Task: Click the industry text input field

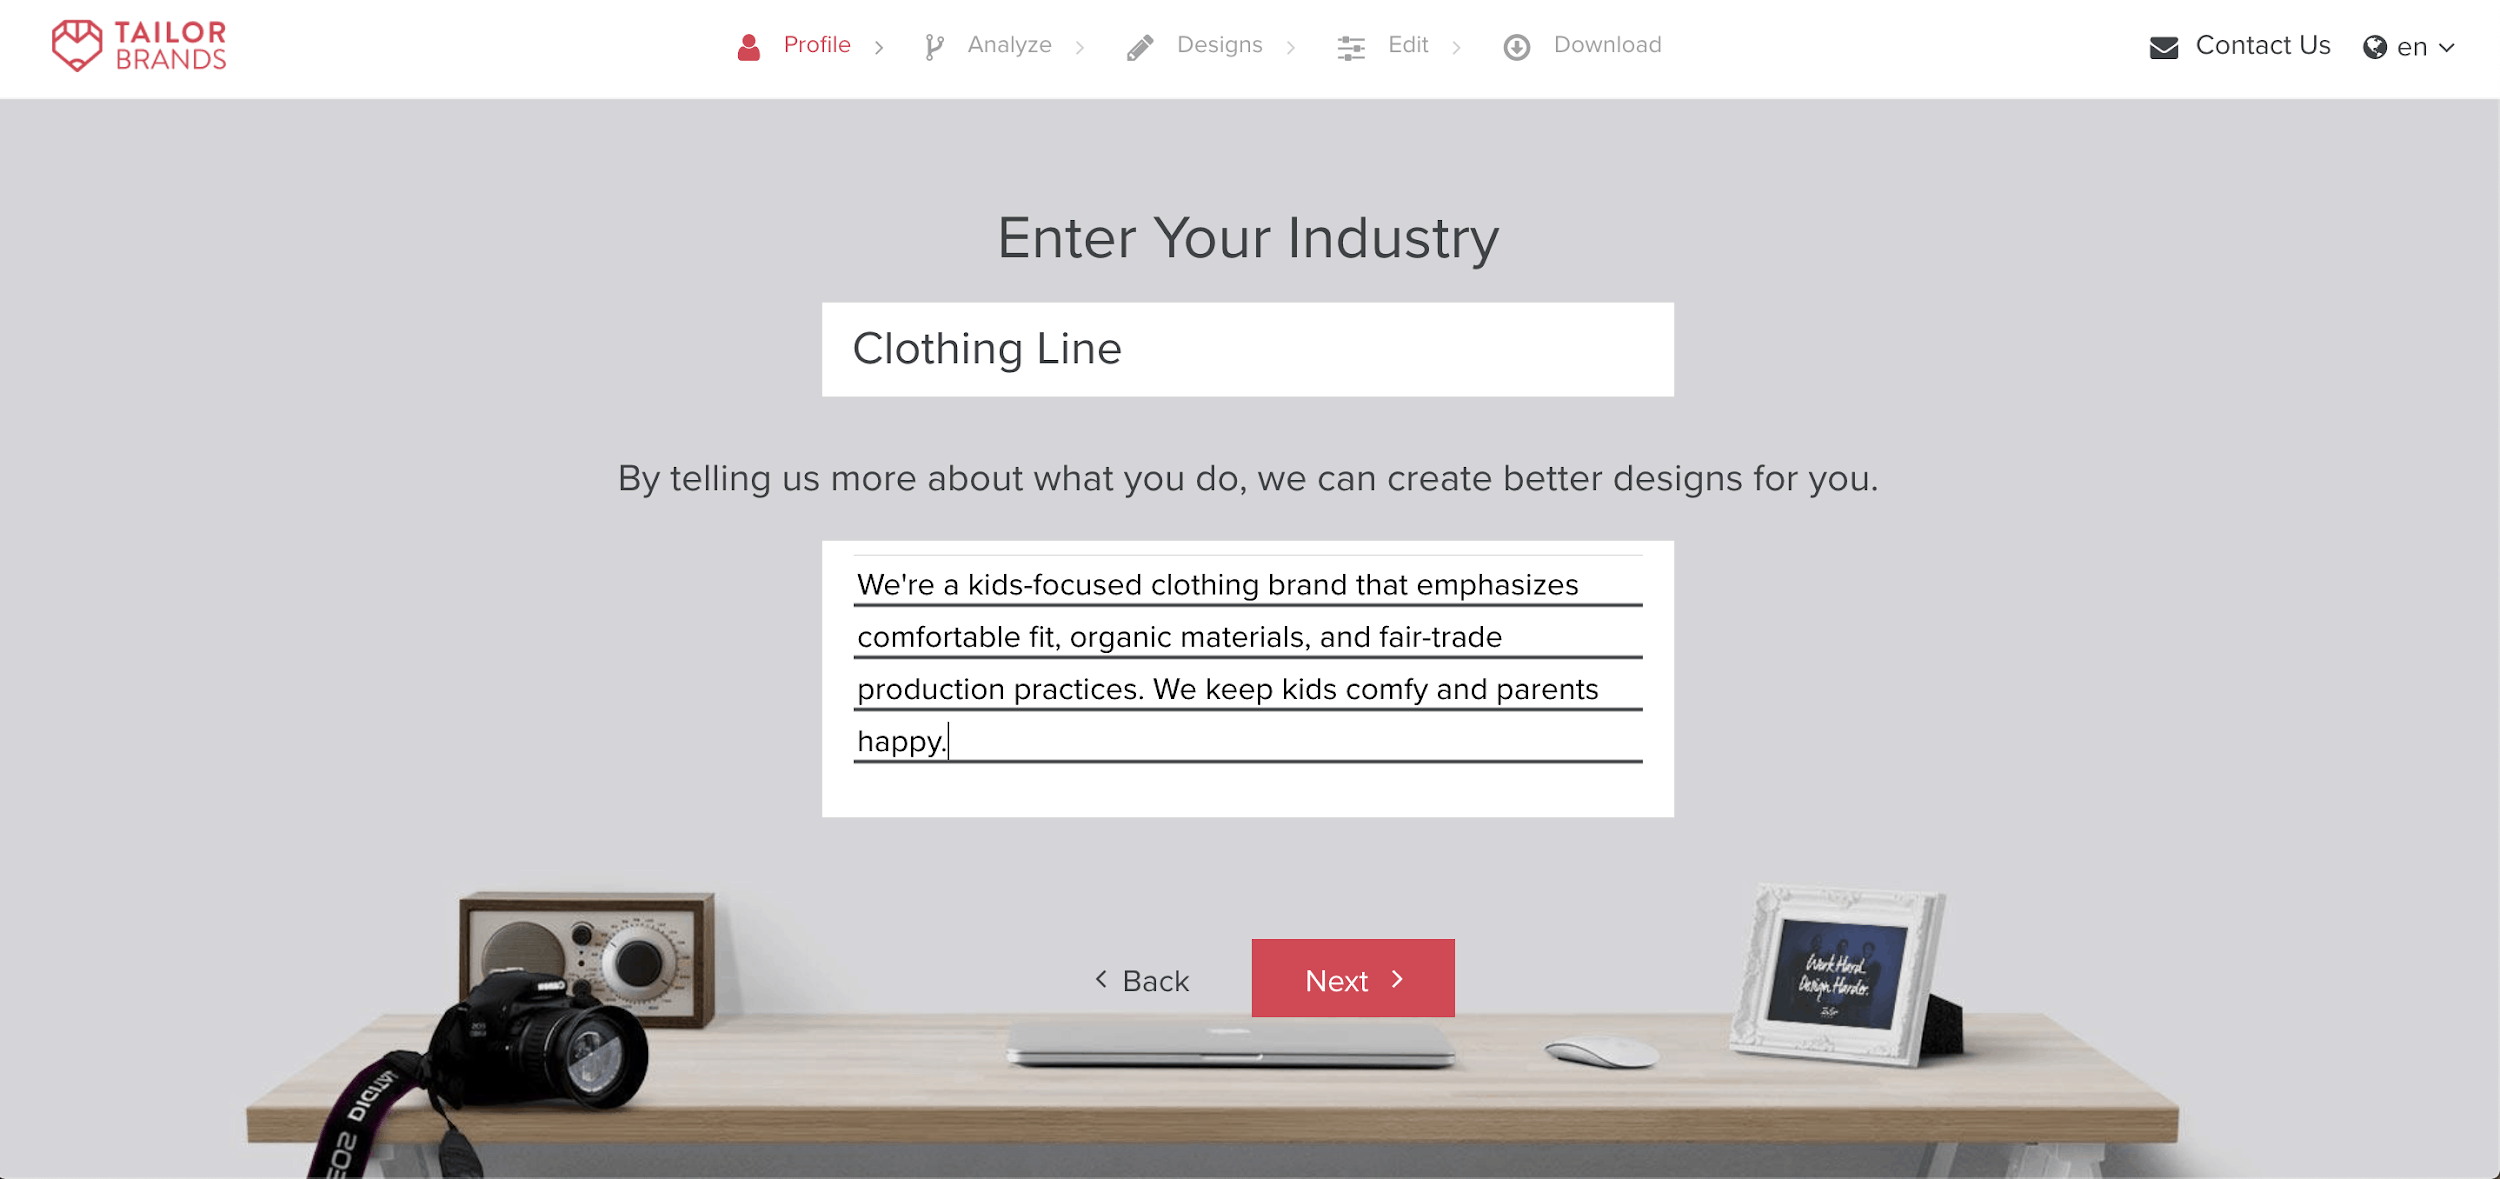Action: coord(1247,346)
